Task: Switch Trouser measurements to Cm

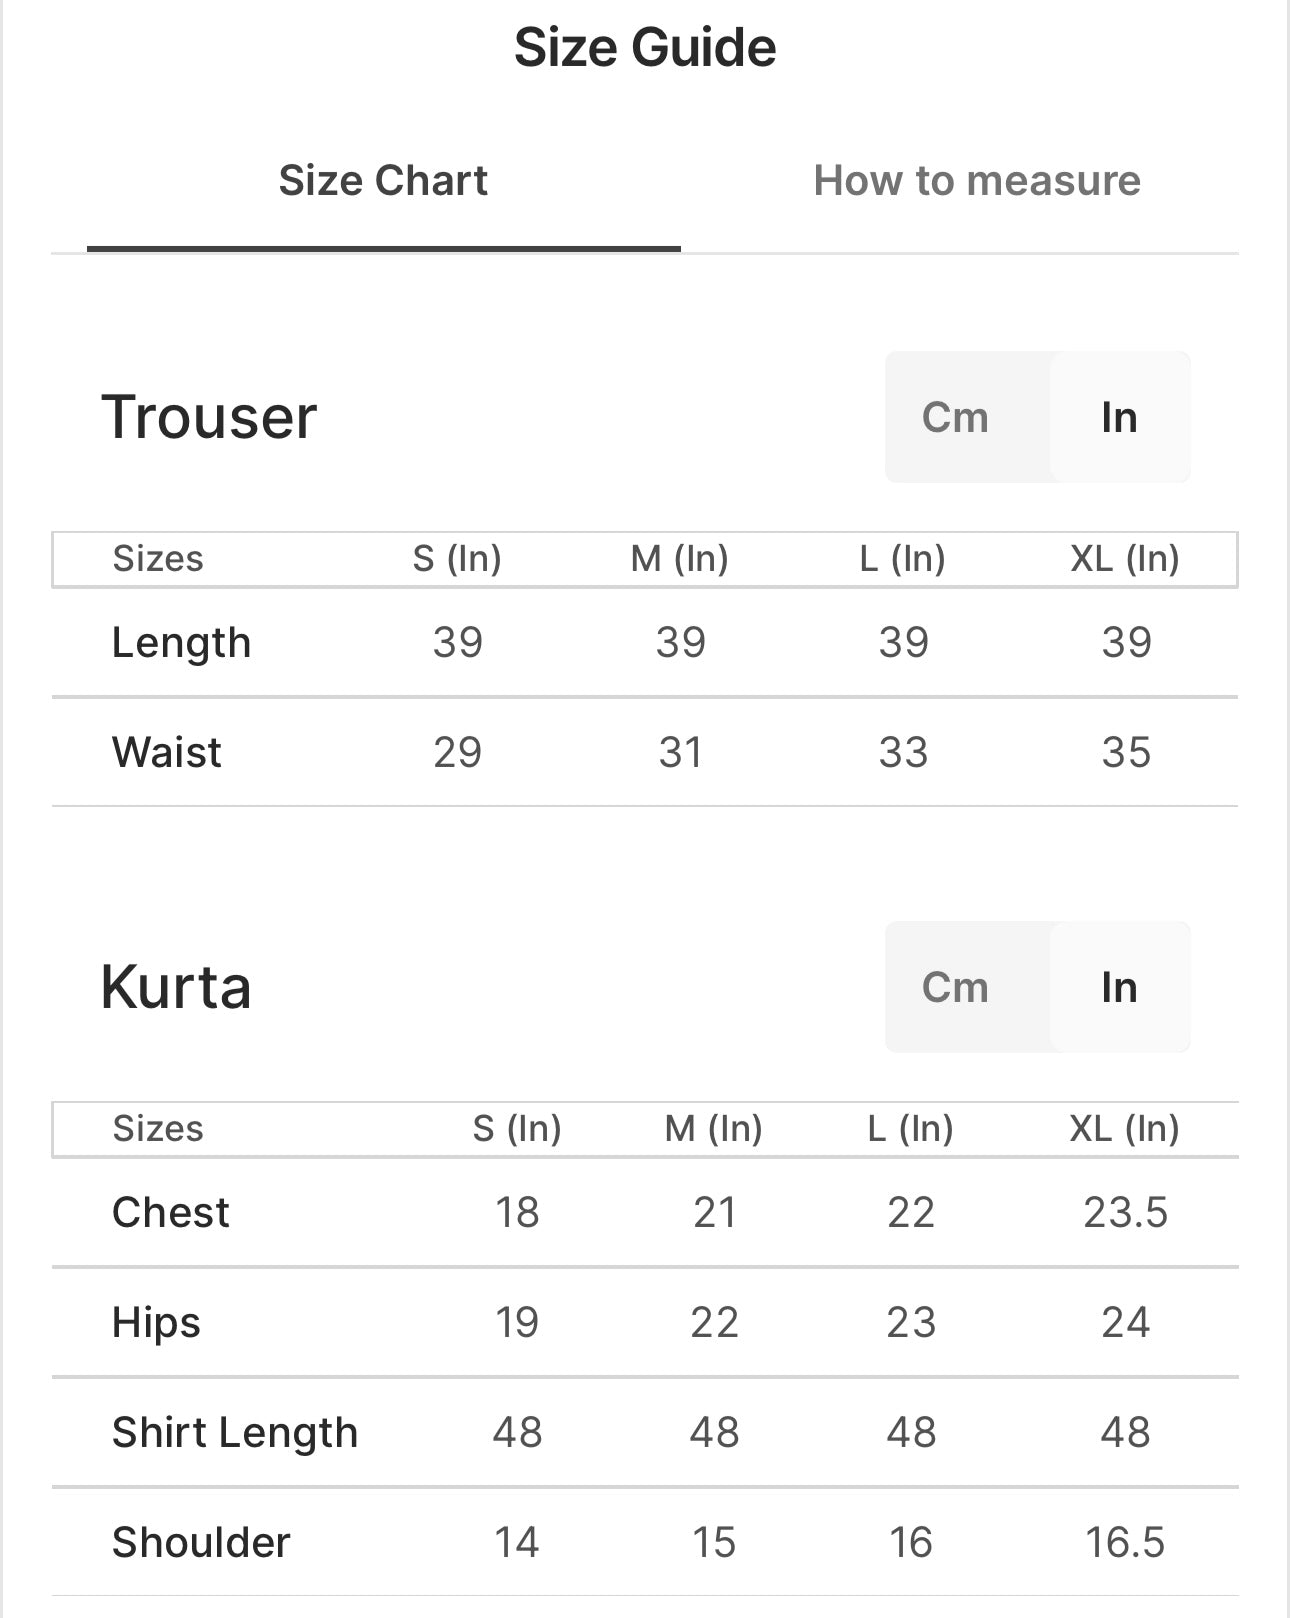Action: tap(955, 417)
